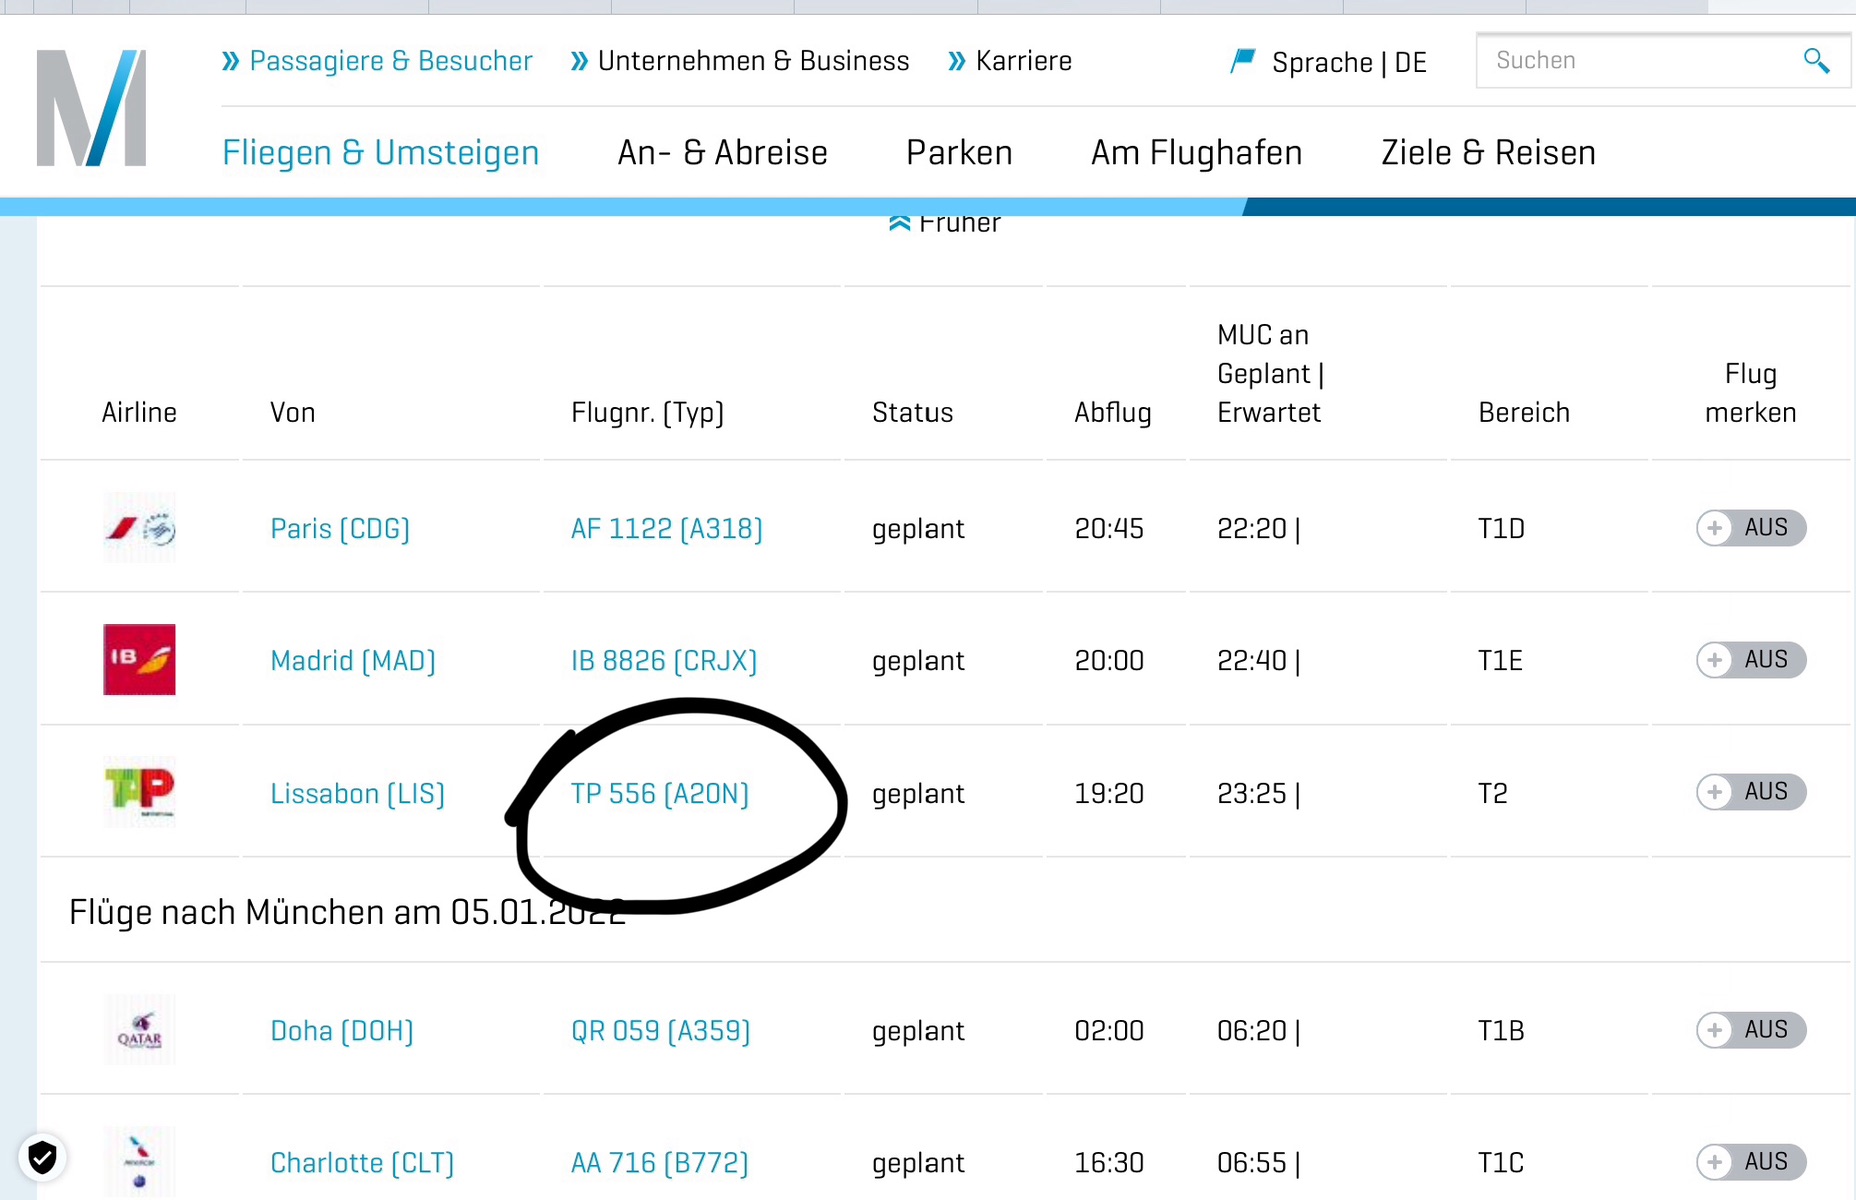This screenshot has height=1200, width=1856.
Task: Expand earlier flights with Früher
Action: click(x=945, y=224)
